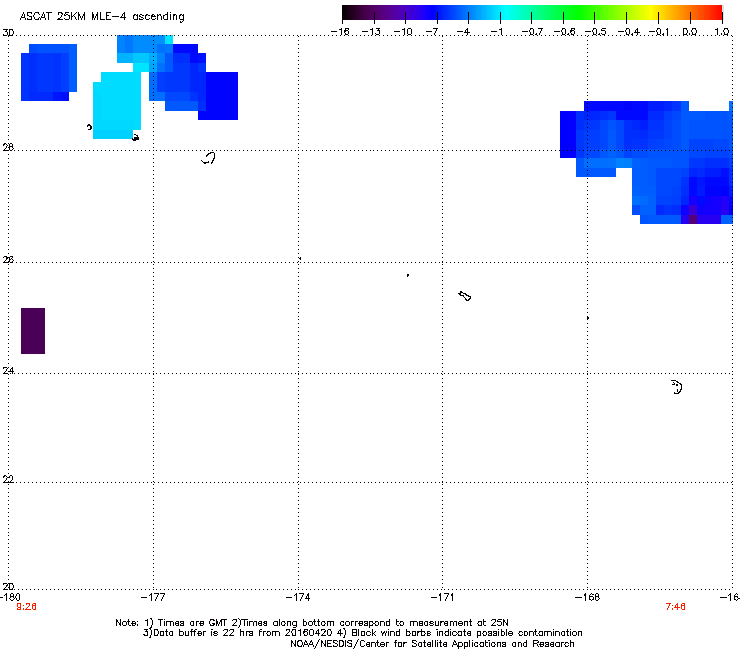Click the red 7:46 time stamp

coord(675,607)
